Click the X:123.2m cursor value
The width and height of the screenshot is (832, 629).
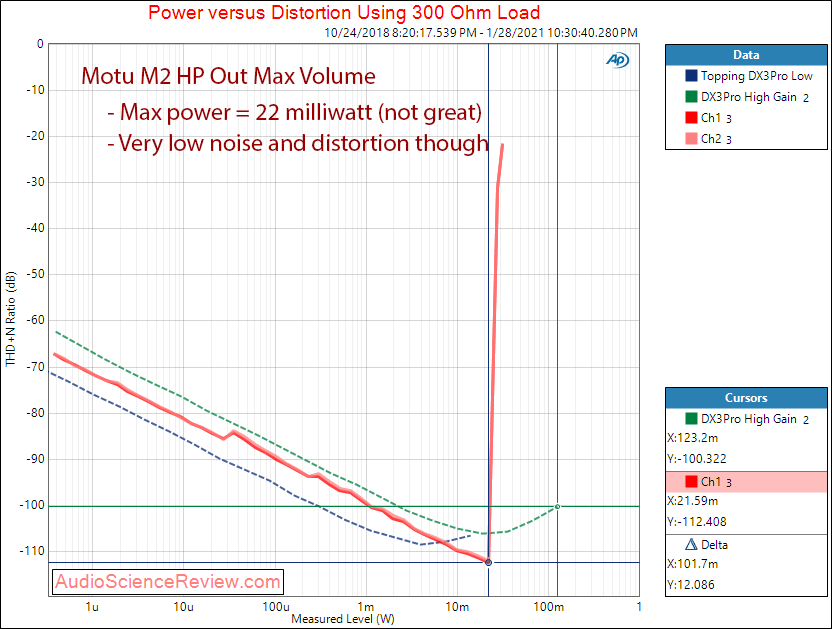692,438
